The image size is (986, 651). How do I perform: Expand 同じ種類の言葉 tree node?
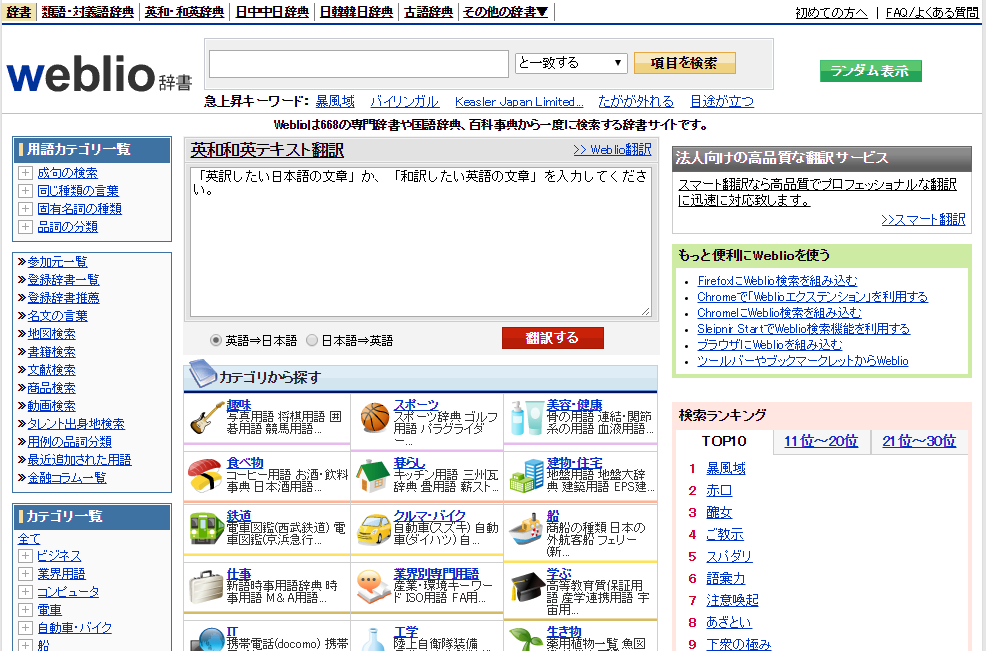pyautogui.click(x=25, y=191)
